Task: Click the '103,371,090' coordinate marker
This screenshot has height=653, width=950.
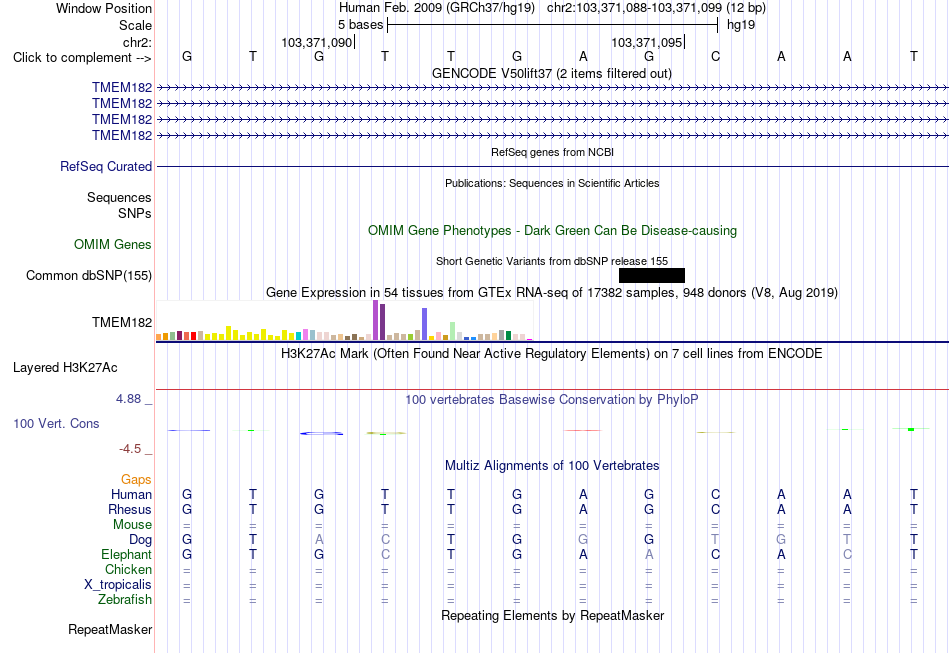Action: (316, 42)
